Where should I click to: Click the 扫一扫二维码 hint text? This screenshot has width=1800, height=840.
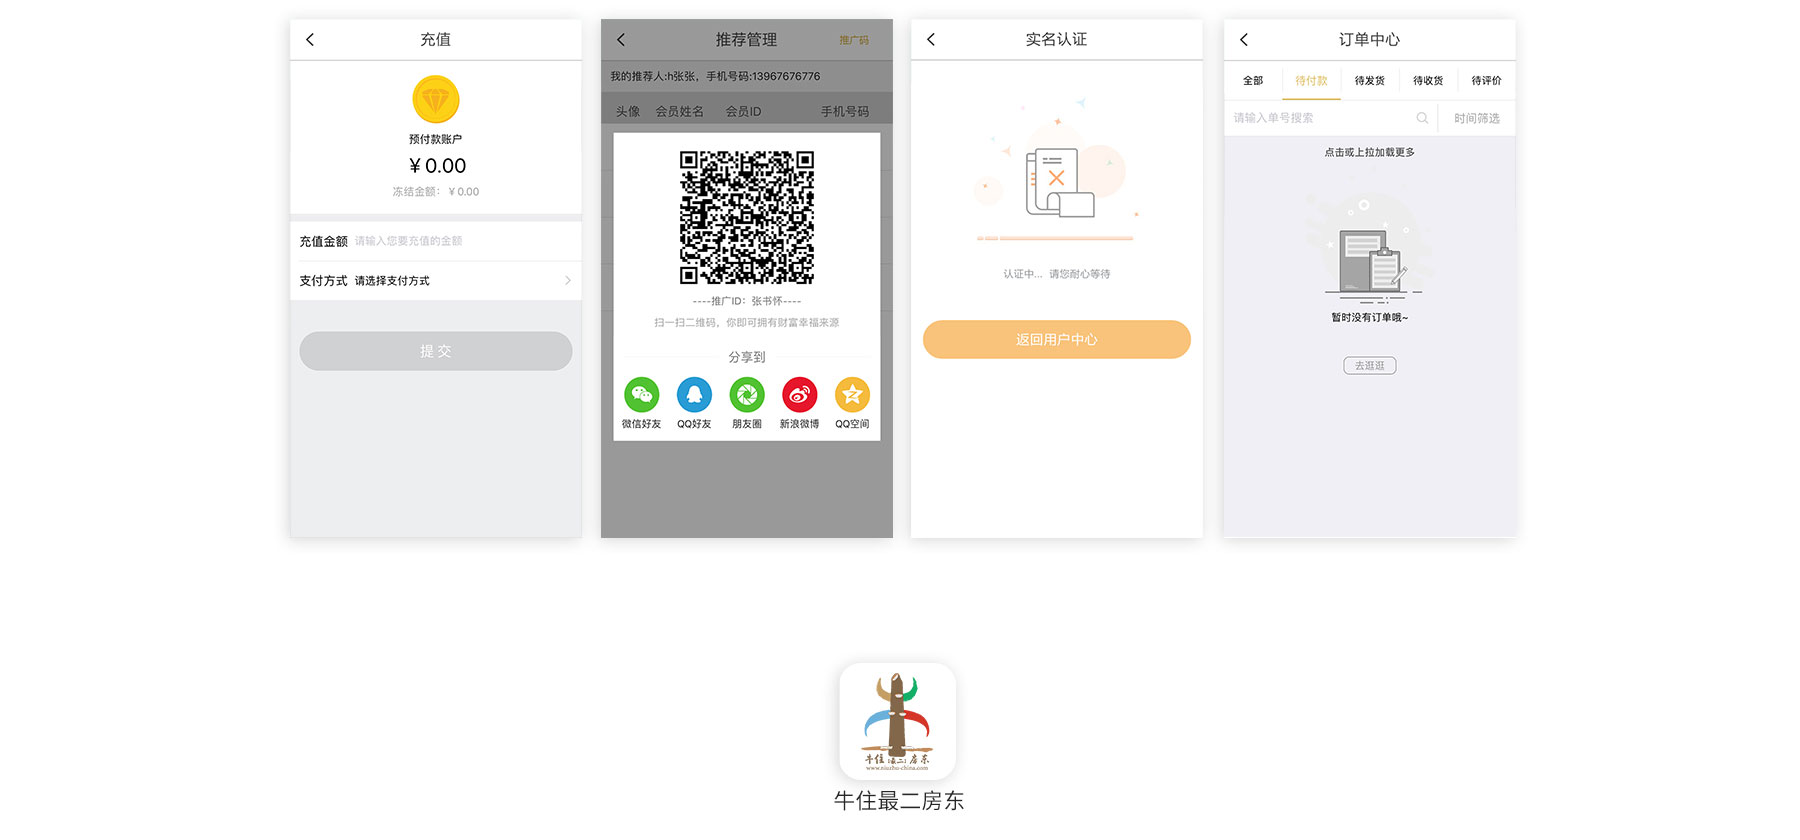point(747,323)
